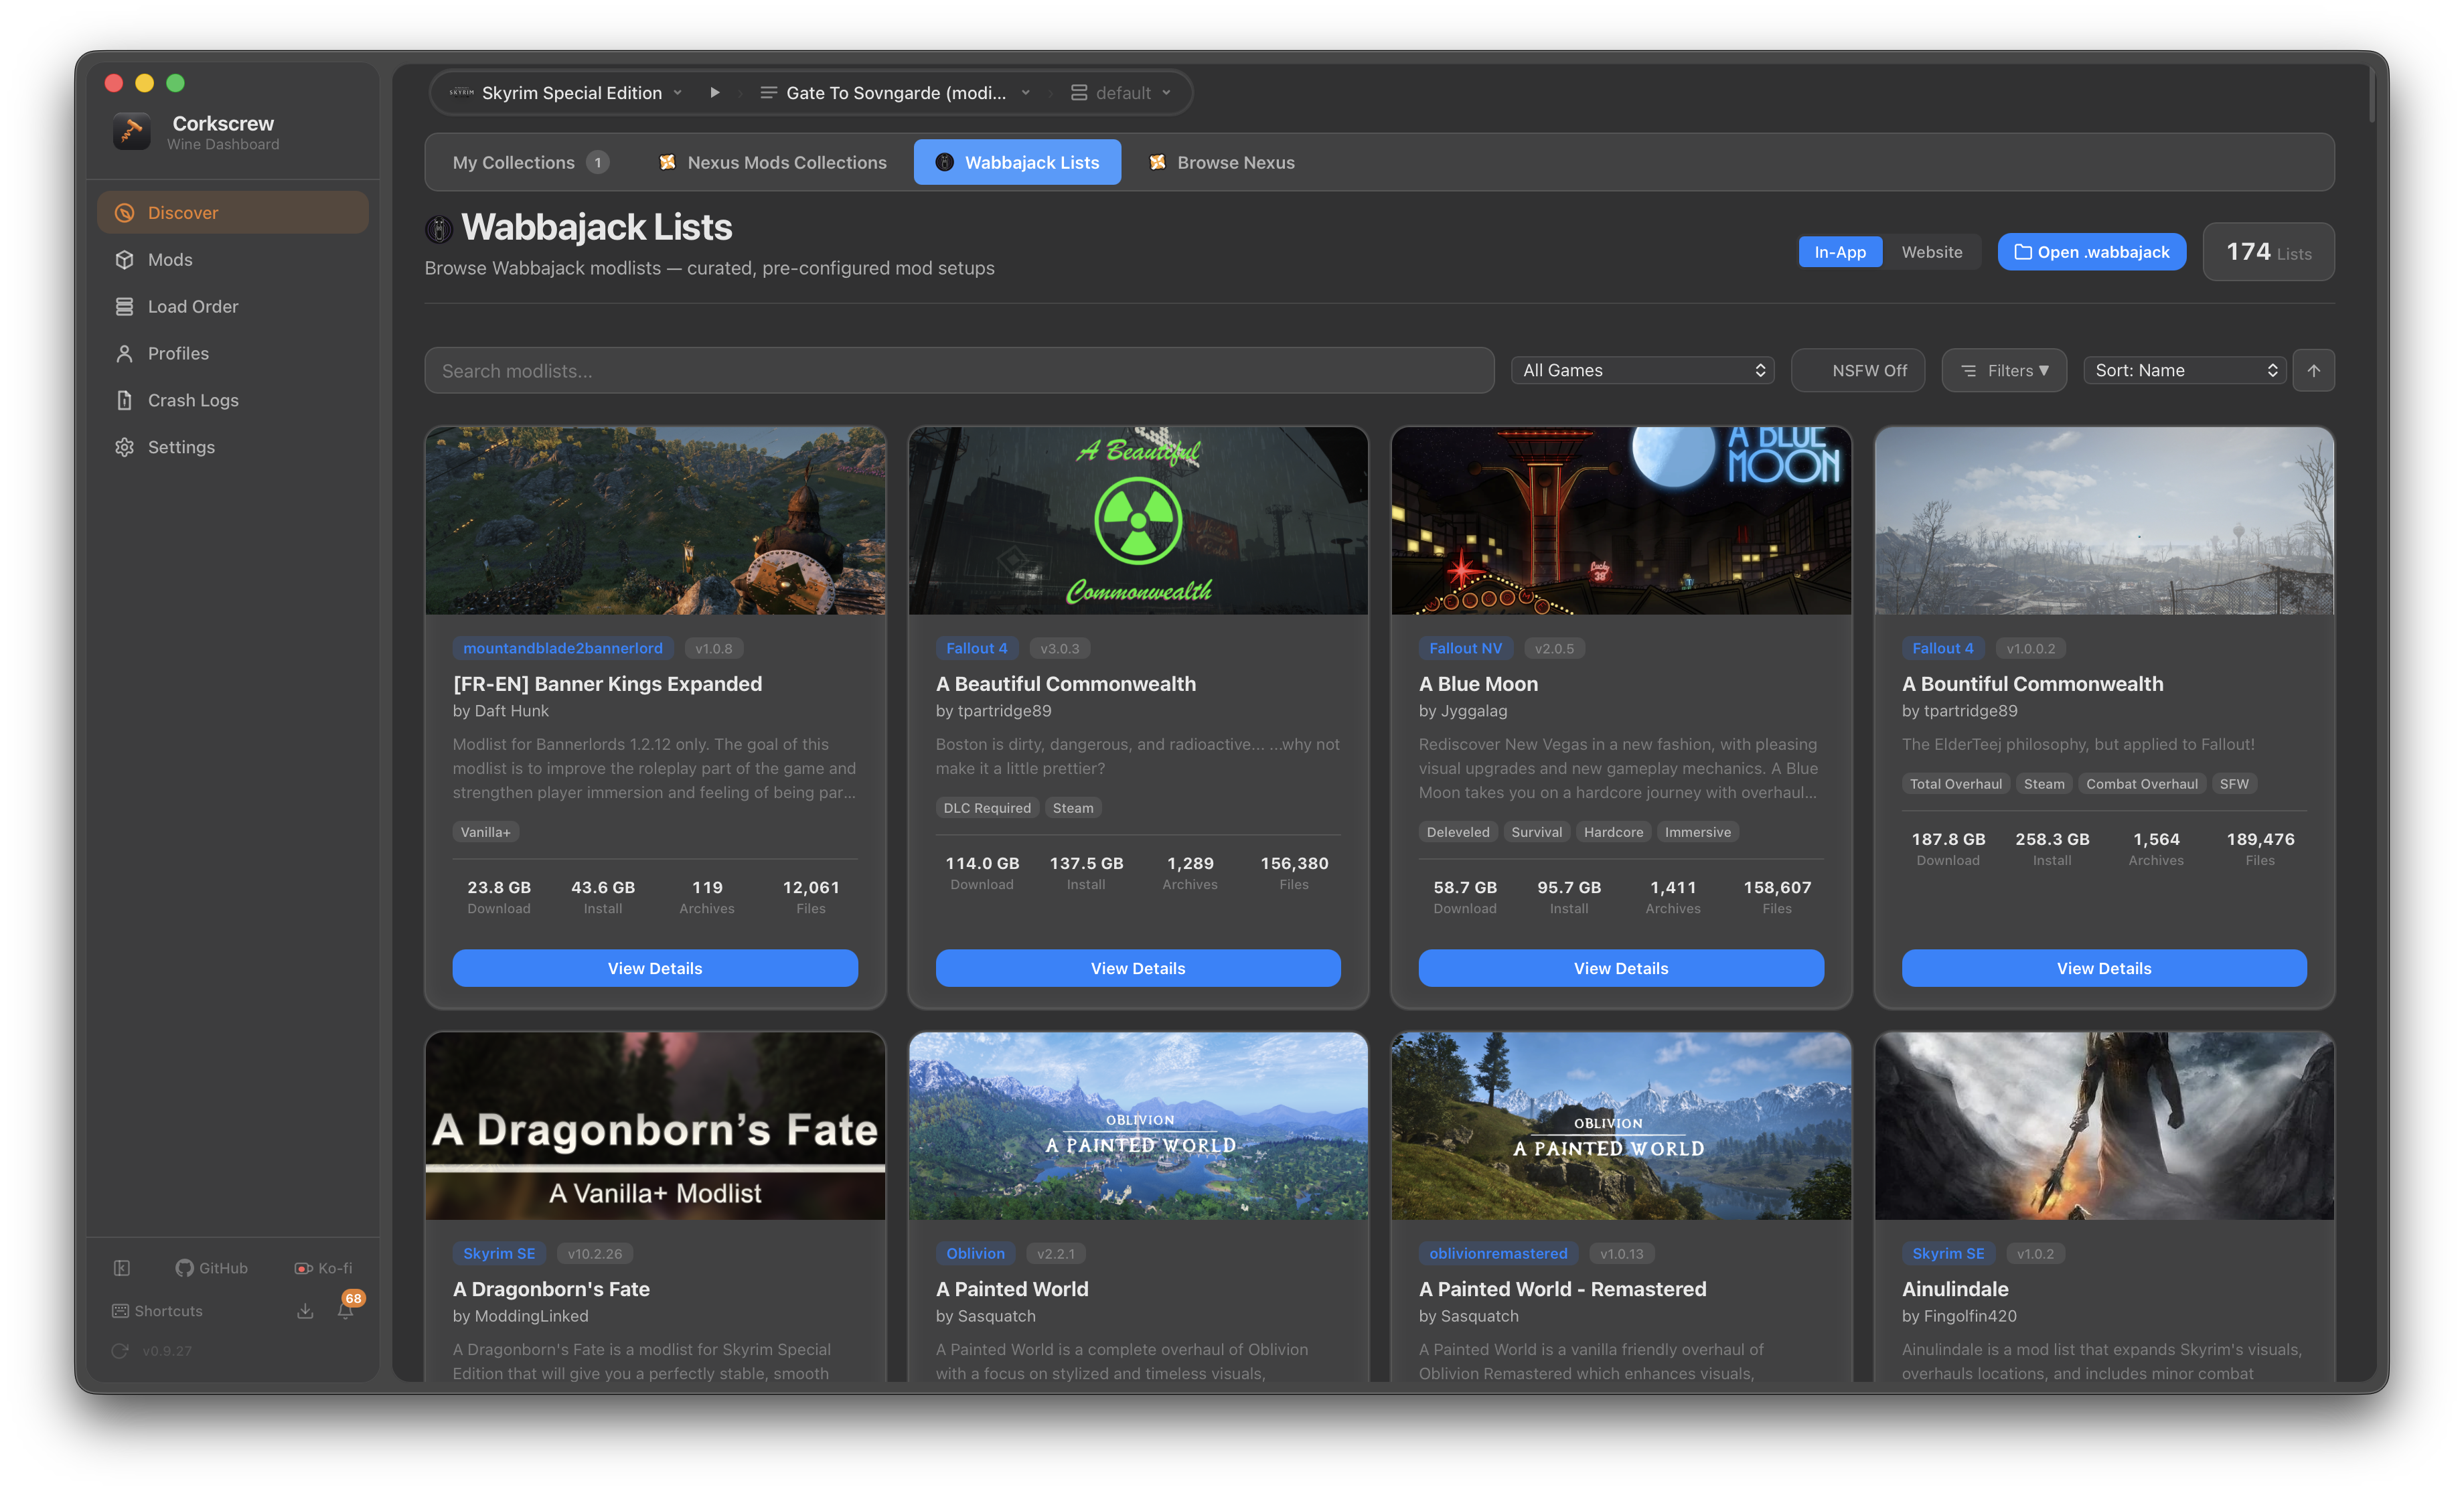The height and width of the screenshot is (1493, 2464).
Task: Open Crash Logs in sidebar
Action: 193,400
